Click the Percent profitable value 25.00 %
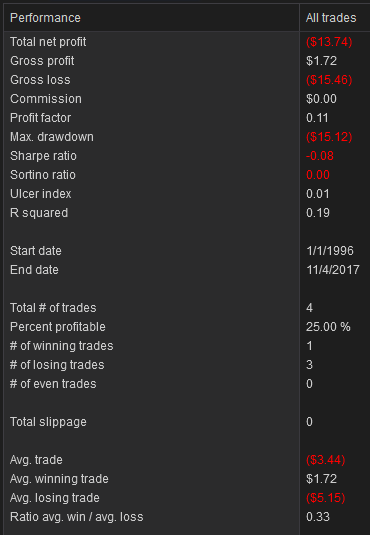Image resolution: width=370 pixels, height=535 pixels. (x=328, y=327)
